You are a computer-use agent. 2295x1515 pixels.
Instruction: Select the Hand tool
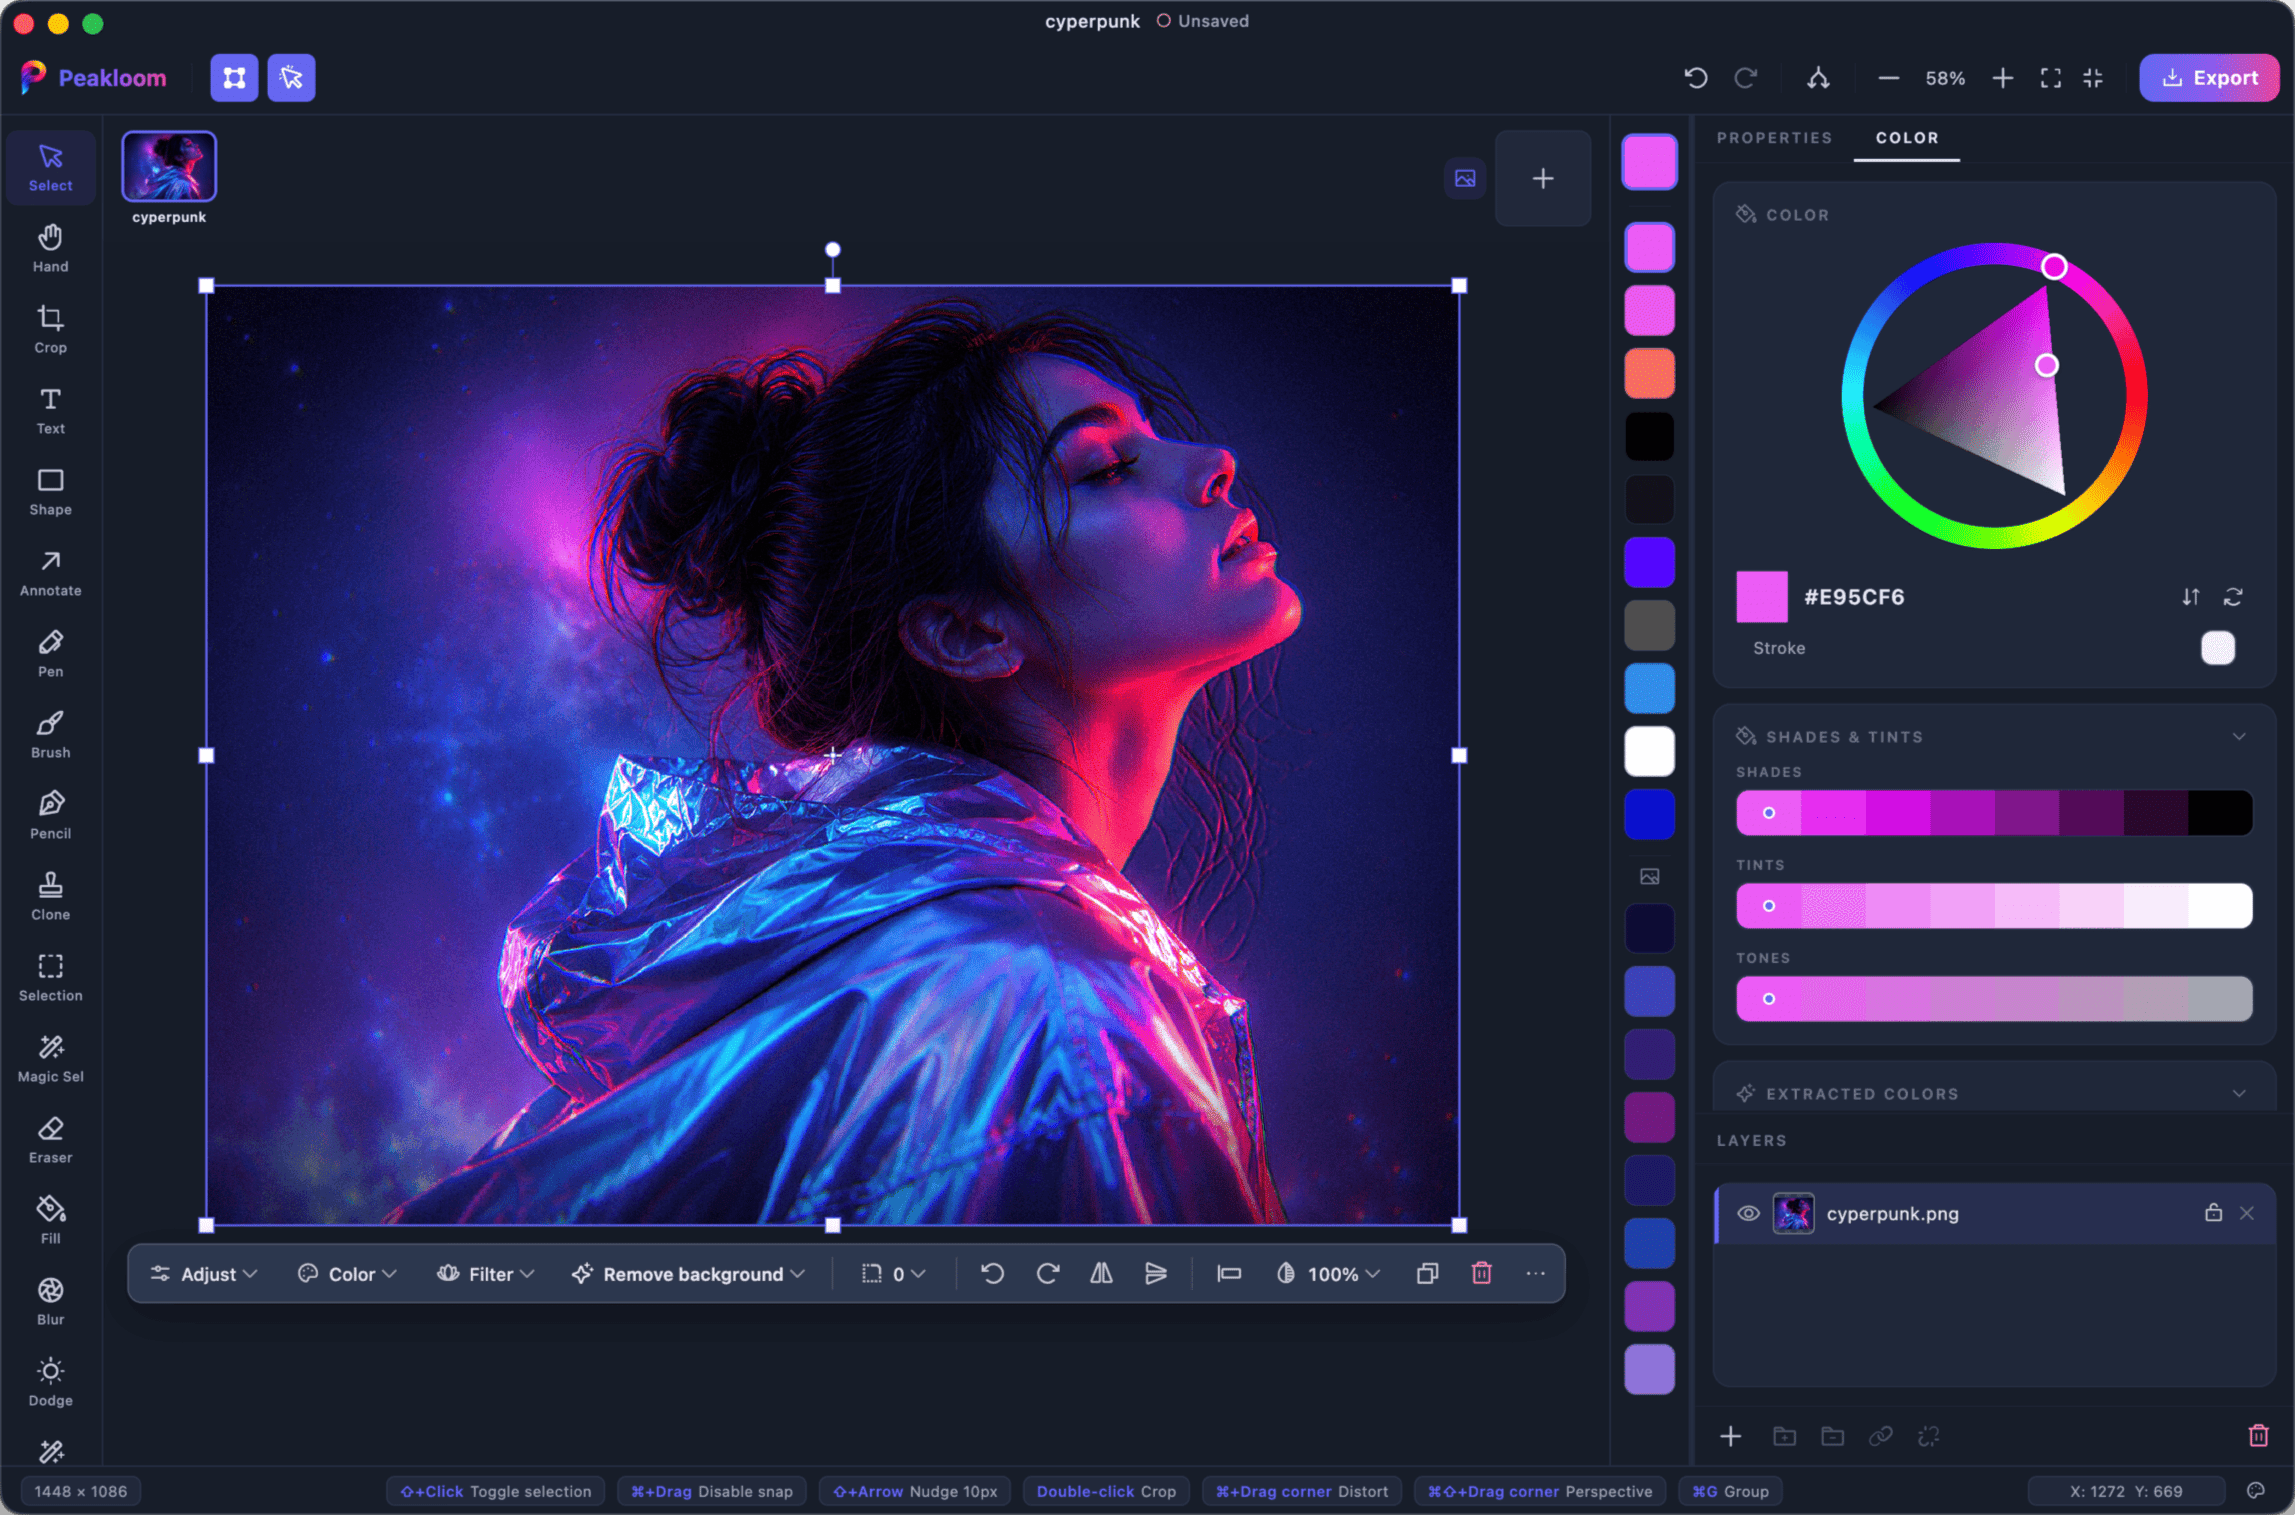(50, 248)
